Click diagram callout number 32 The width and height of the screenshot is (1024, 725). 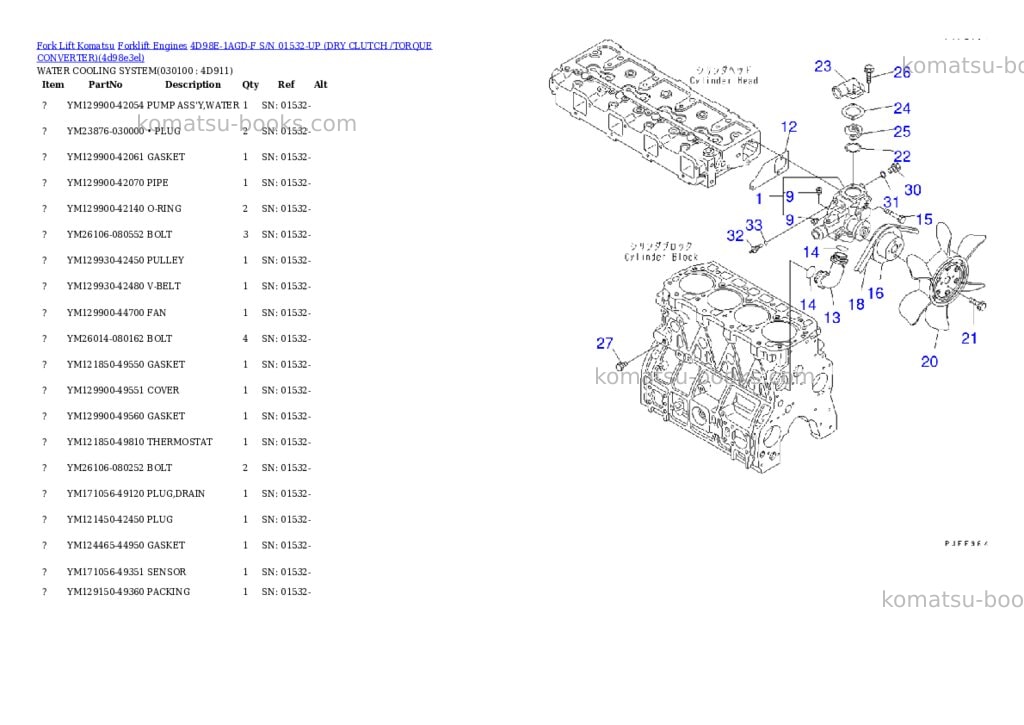(735, 235)
